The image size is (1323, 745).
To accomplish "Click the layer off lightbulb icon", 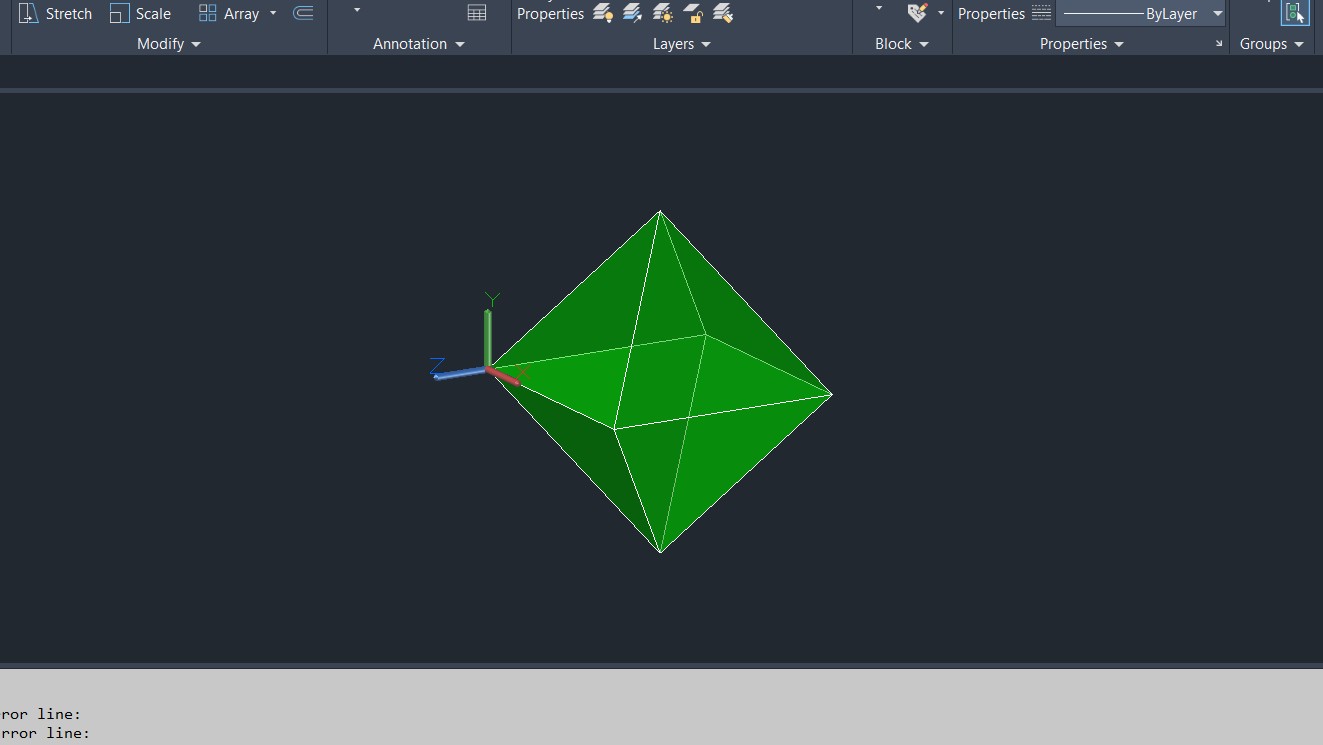I will (603, 13).
